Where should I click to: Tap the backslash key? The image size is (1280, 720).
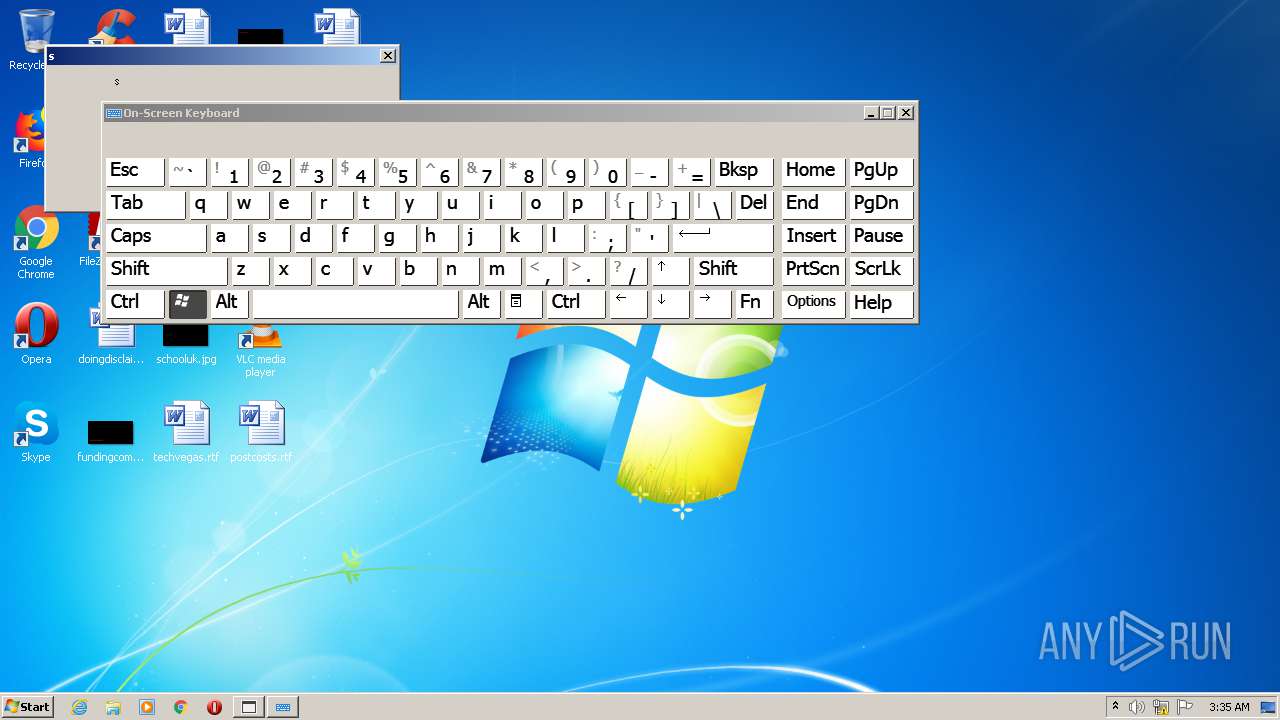pos(712,204)
